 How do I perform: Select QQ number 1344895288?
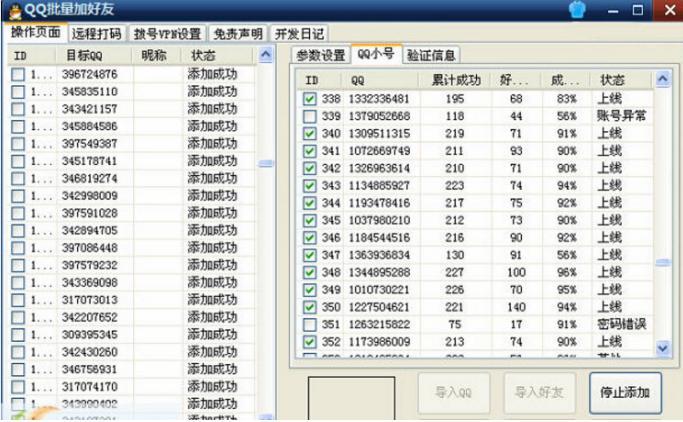coord(379,273)
